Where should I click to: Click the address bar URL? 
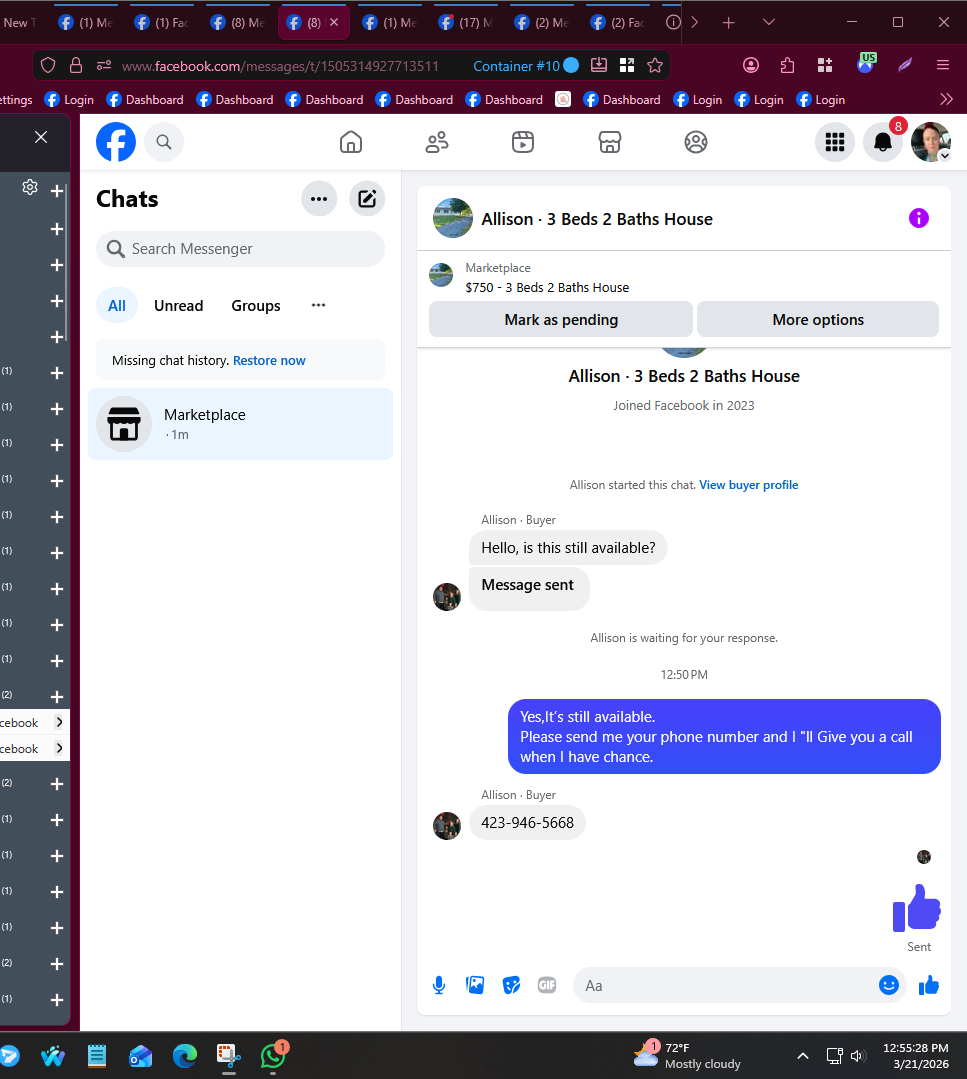280,65
